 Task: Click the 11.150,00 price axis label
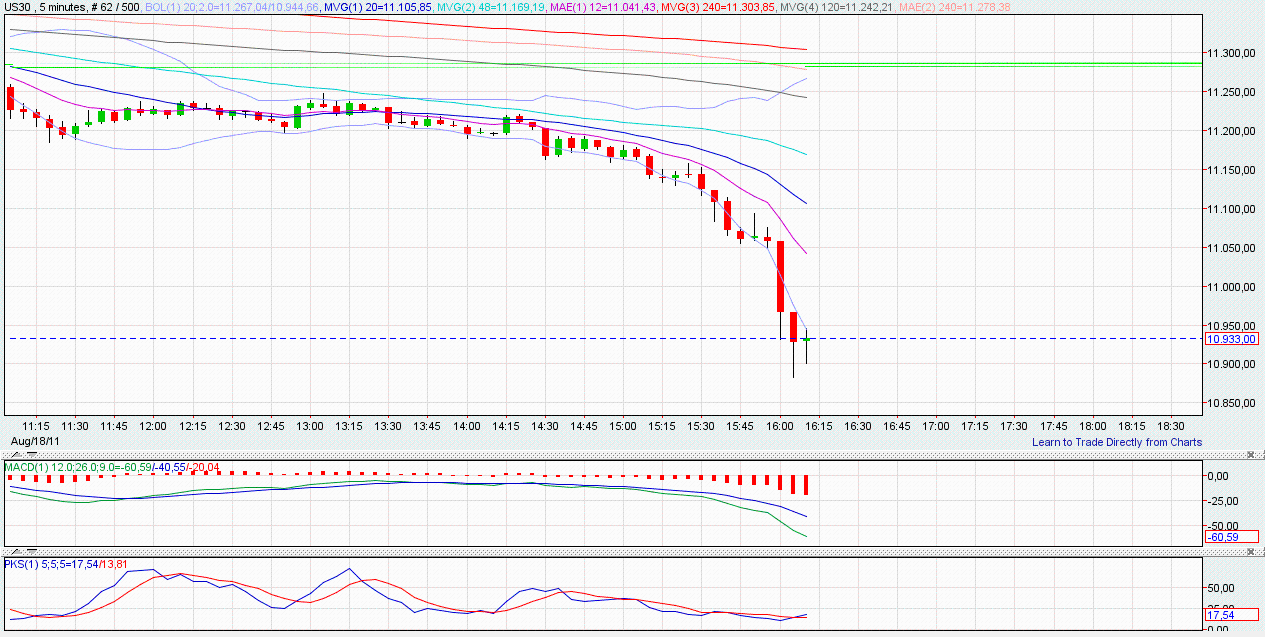[x=1232, y=170]
